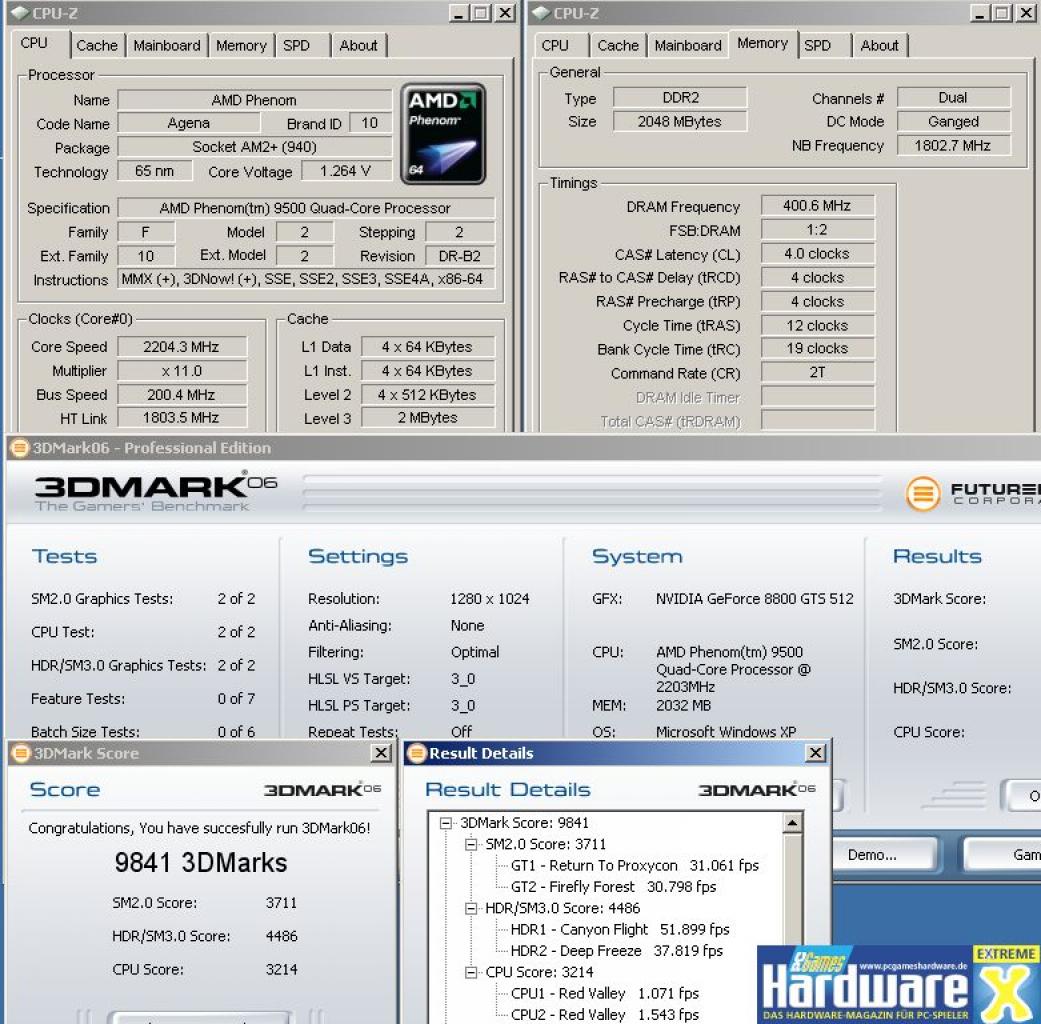This screenshot has height=1024, width=1041.
Task: Click the DRAM Frequency 400.6 MHz field
Action: click(817, 206)
